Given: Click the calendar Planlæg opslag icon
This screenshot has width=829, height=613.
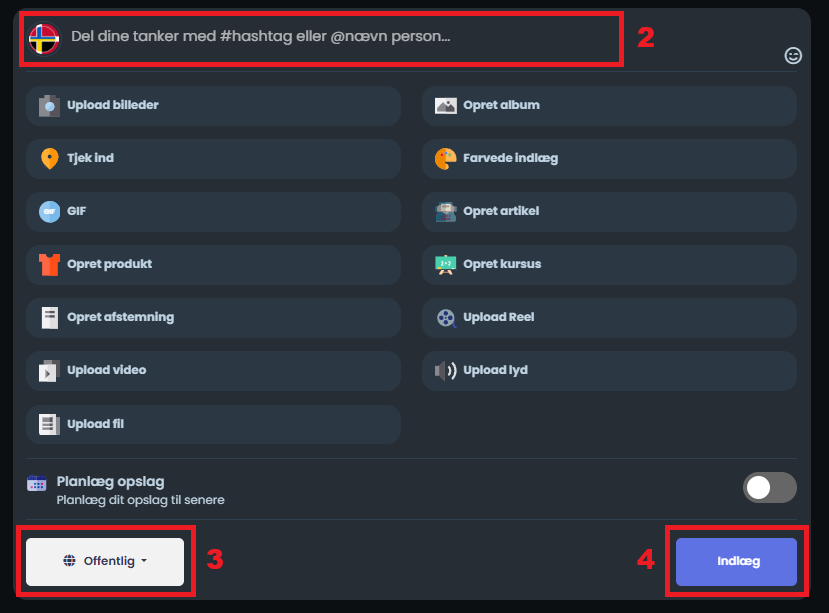Looking at the screenshot, I should (37, 483).
